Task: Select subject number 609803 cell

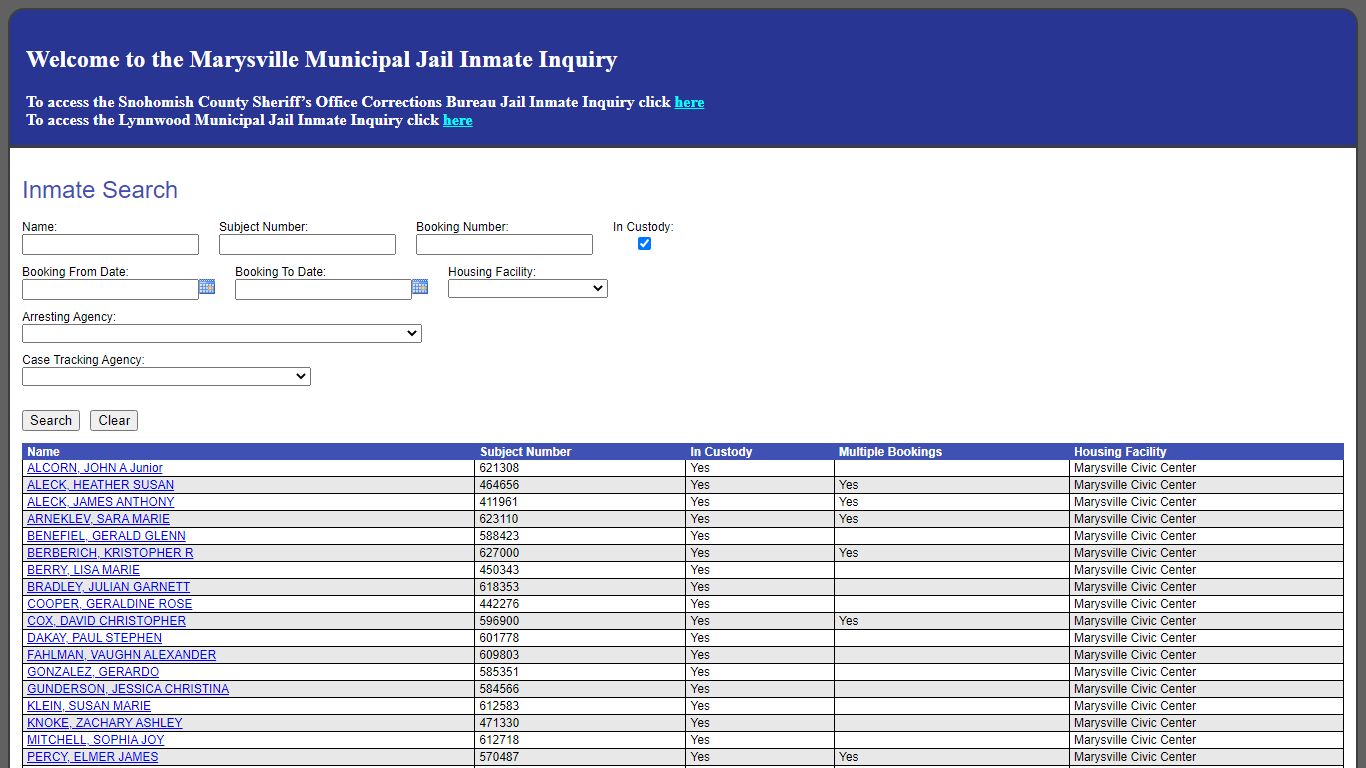Action: [581, 655]
